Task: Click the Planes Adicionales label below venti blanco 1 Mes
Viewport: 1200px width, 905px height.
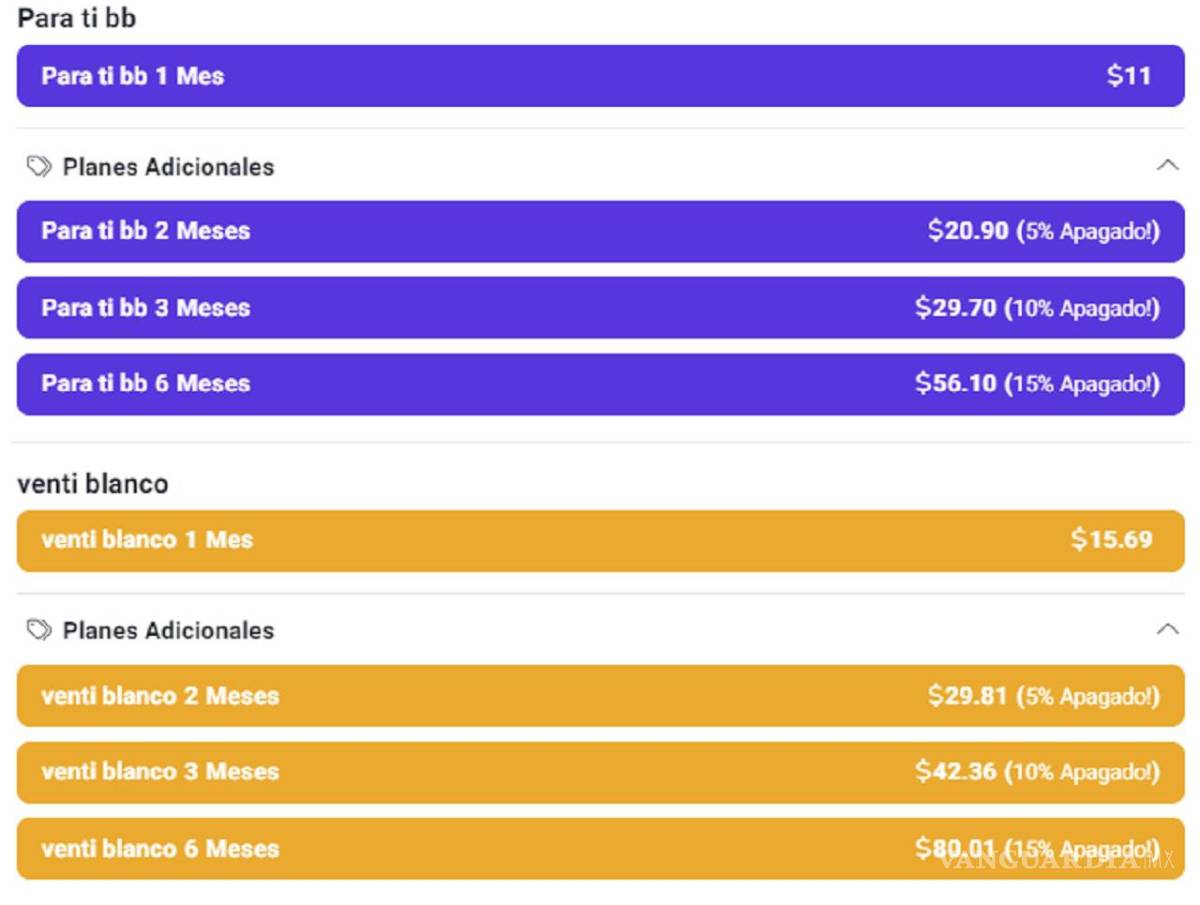Action: click(168, 631)
